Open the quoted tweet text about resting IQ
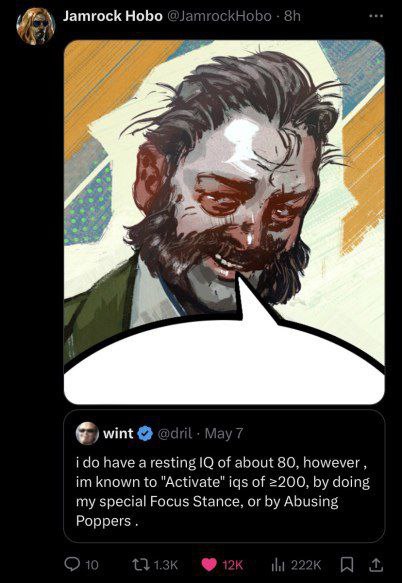This screenshot has width=402, height=583. pos(223,492)
